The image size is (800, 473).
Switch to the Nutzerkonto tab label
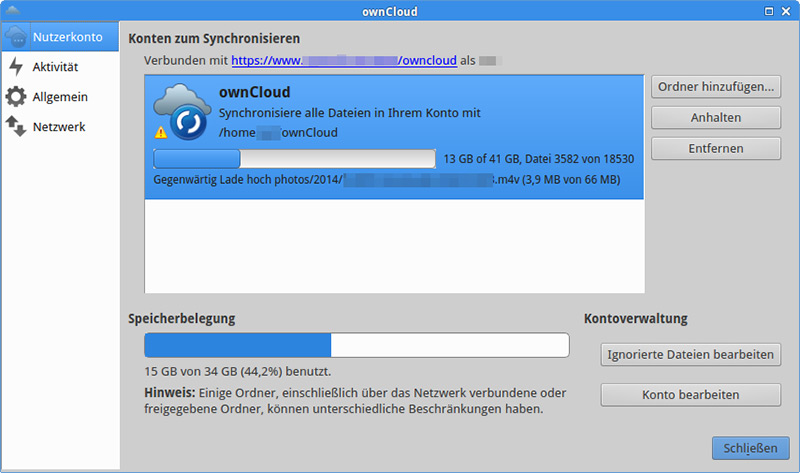coord(67,37)
